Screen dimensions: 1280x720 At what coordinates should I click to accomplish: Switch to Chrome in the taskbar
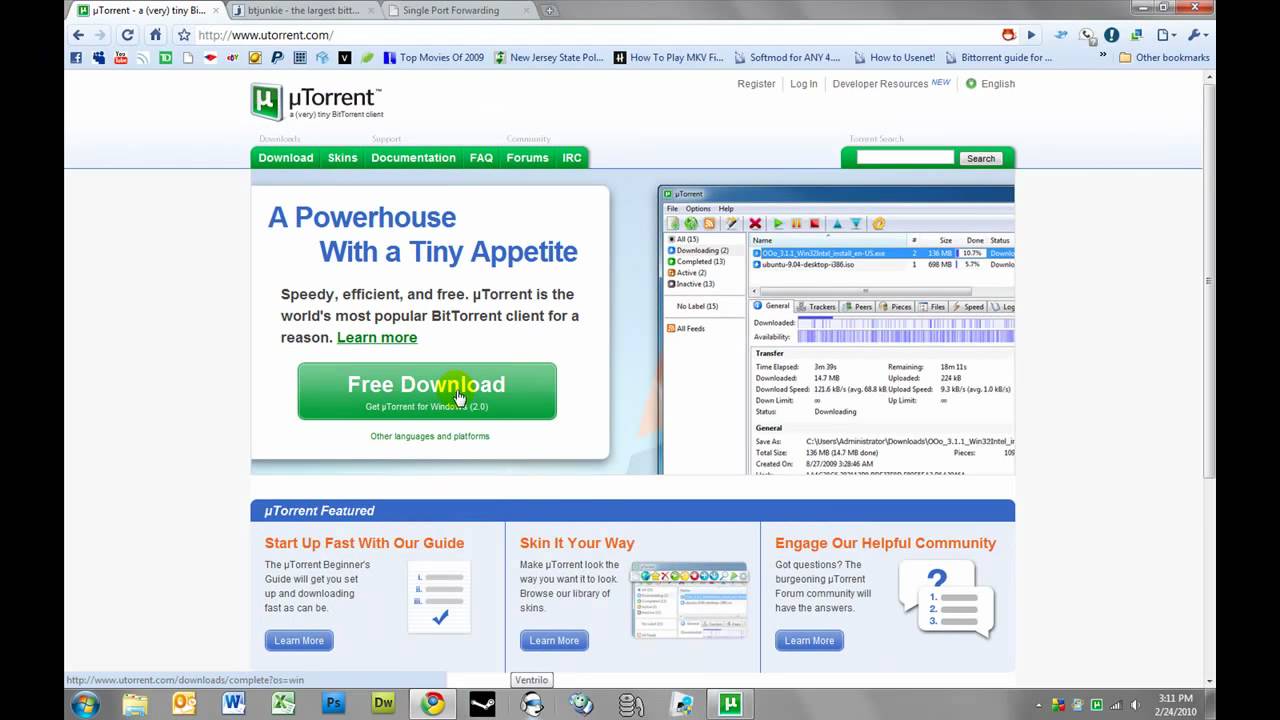(433, 704)
